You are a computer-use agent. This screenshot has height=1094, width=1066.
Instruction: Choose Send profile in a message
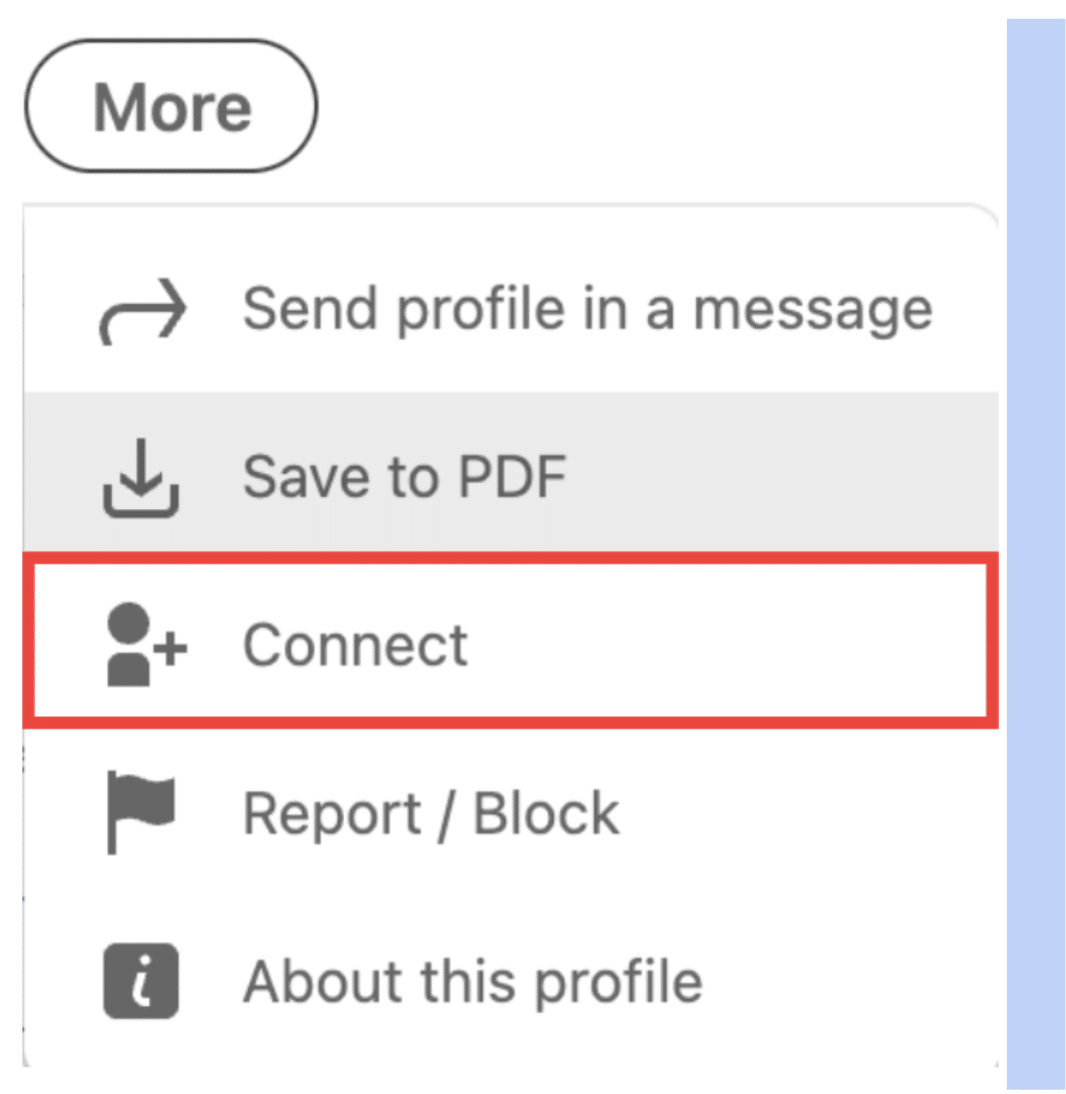[500, 305]
